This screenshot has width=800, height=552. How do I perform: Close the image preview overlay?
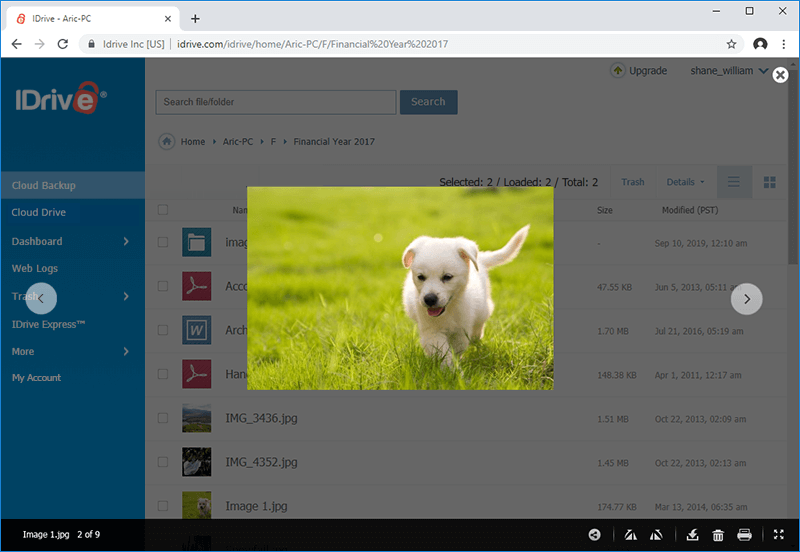click(780, 75)
